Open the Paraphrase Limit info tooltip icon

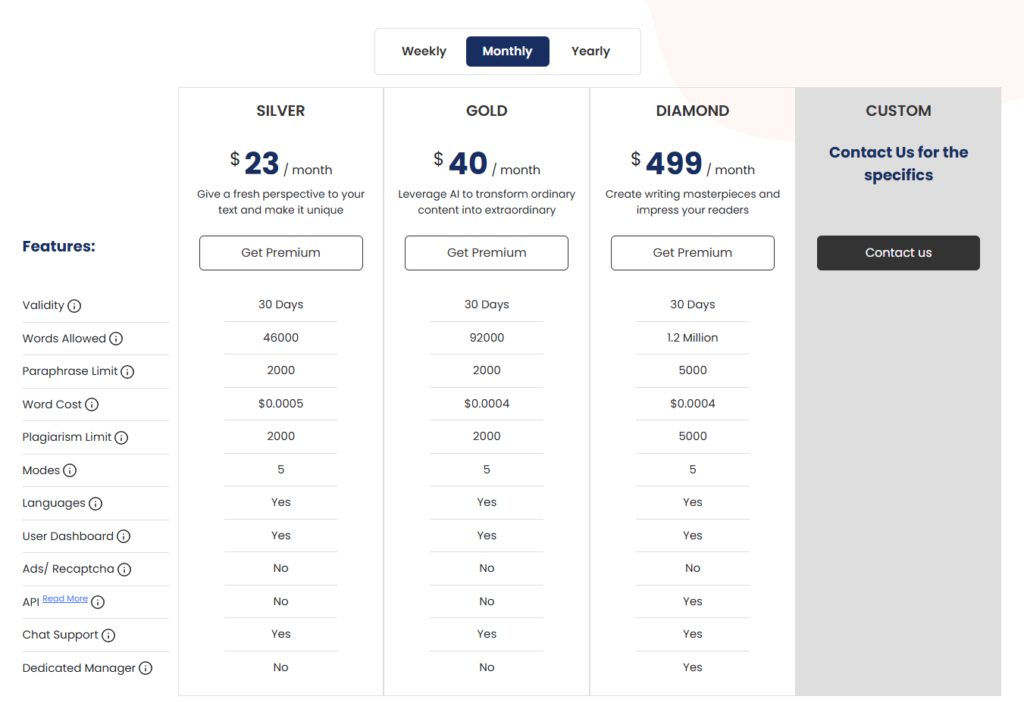(127, 372)
